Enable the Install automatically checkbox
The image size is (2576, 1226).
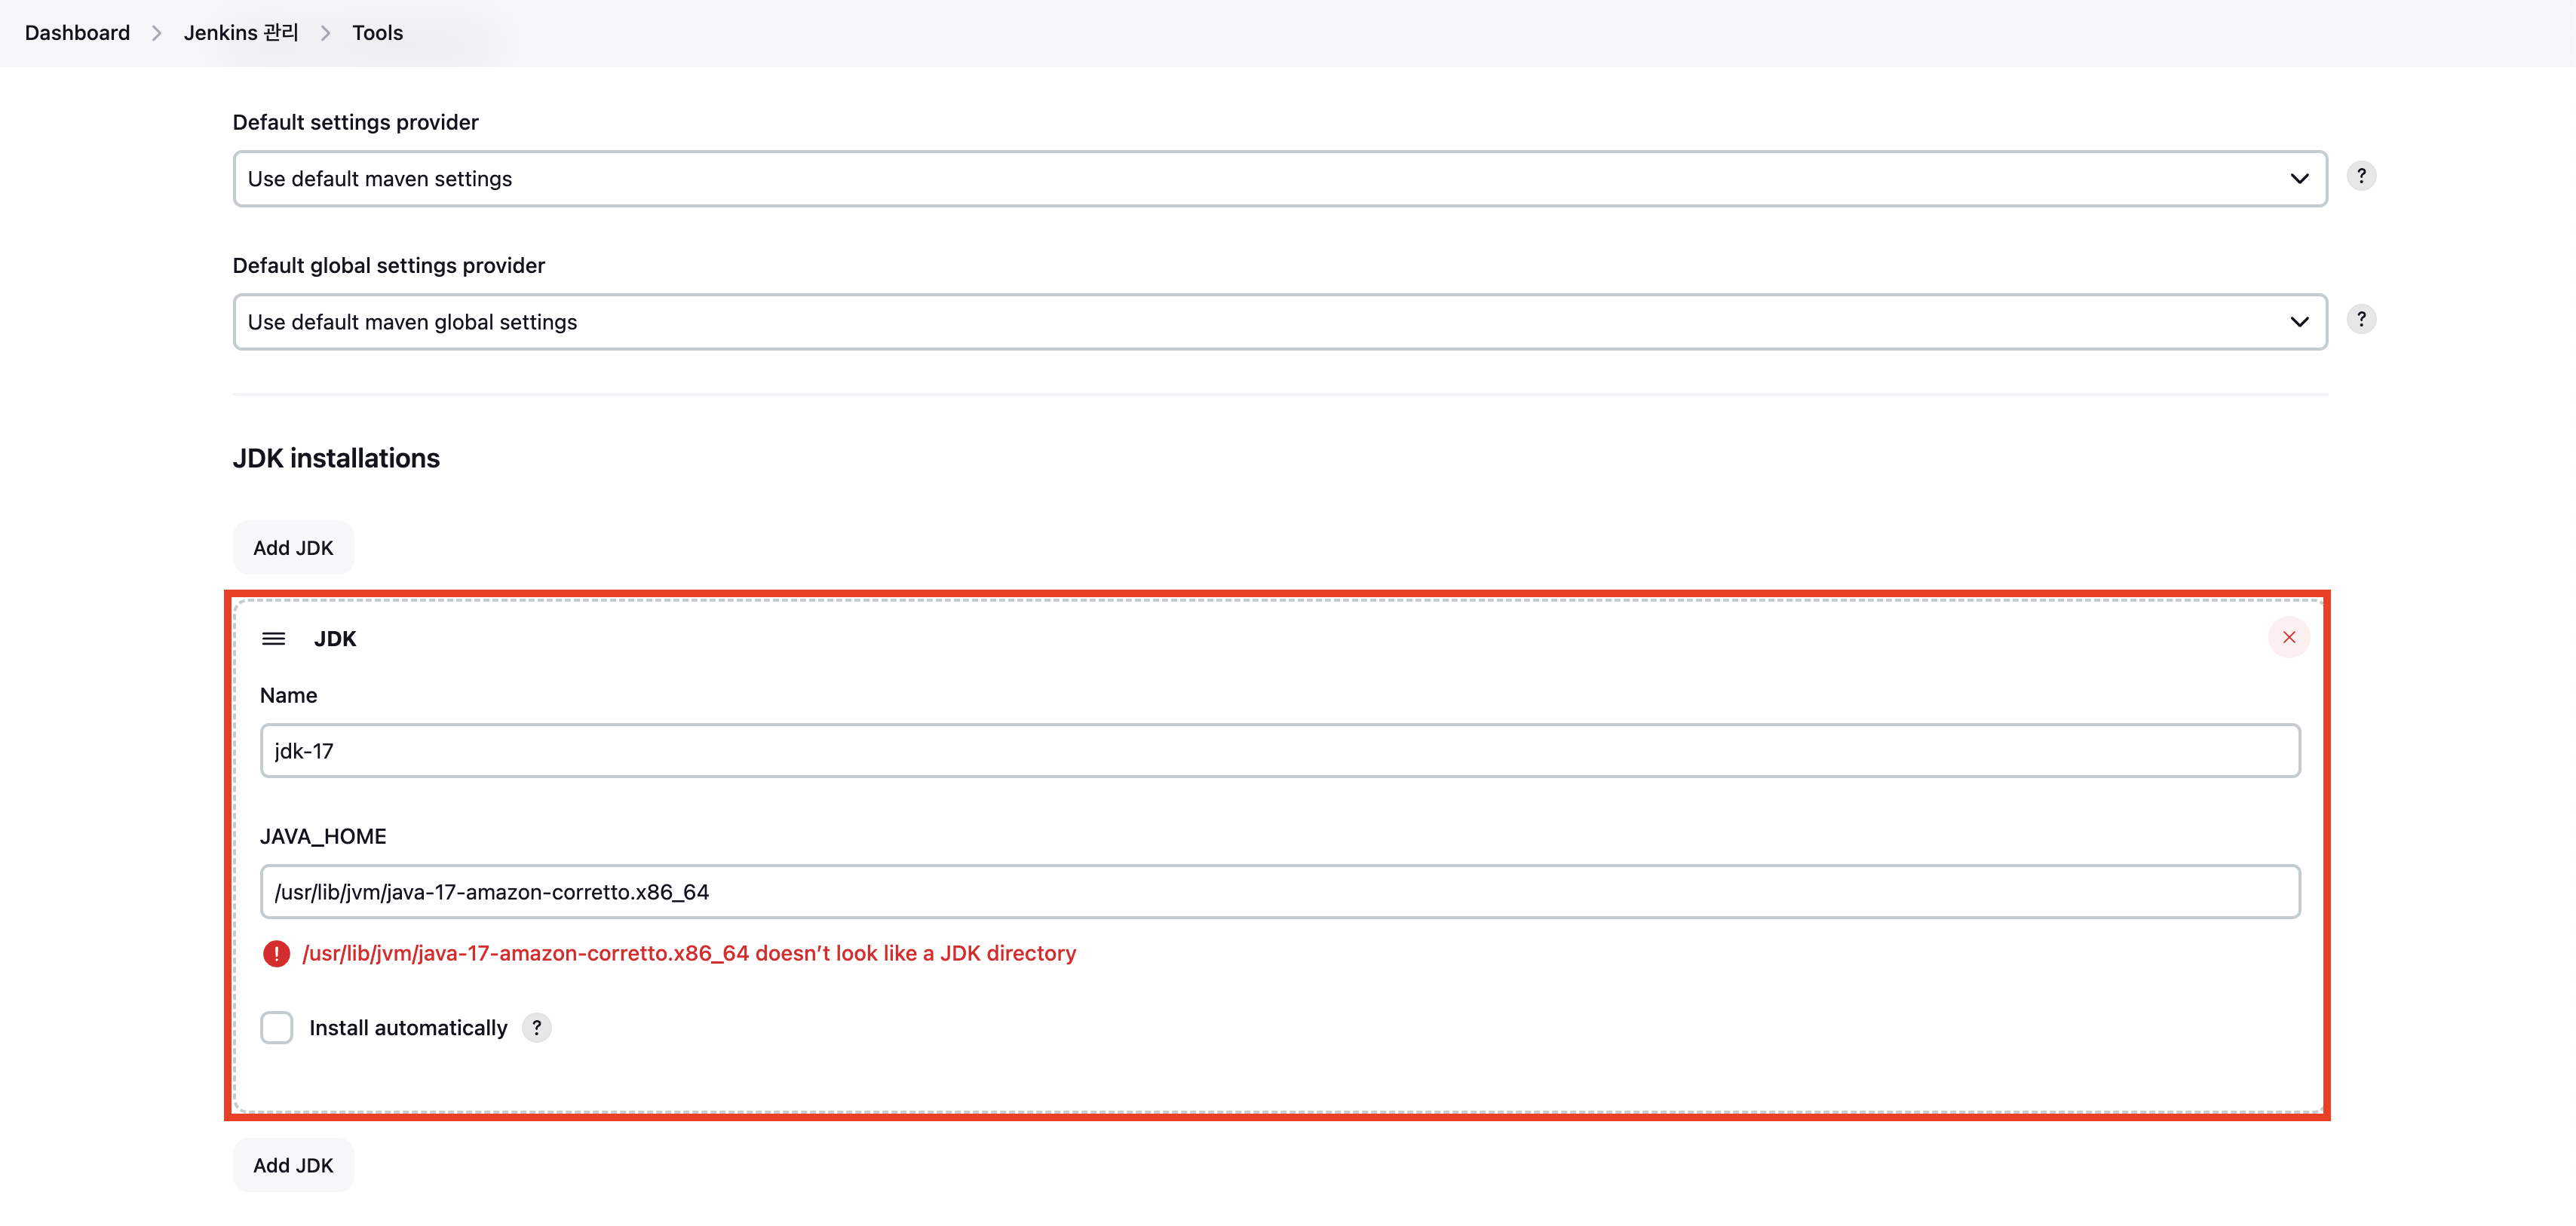pos(276,1027)
